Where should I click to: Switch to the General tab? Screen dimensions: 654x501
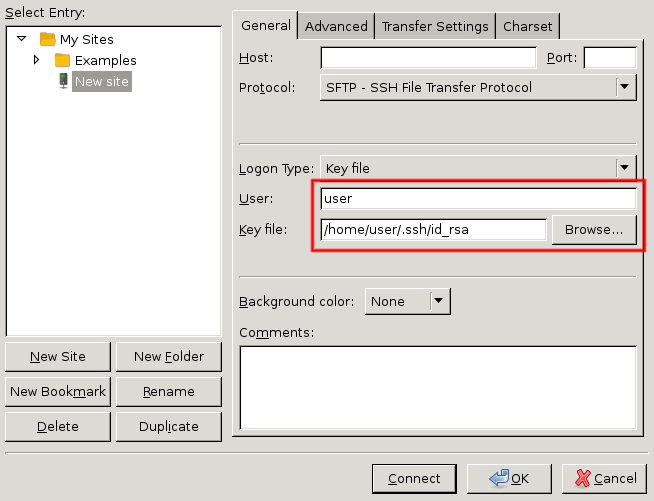[266, 25]
